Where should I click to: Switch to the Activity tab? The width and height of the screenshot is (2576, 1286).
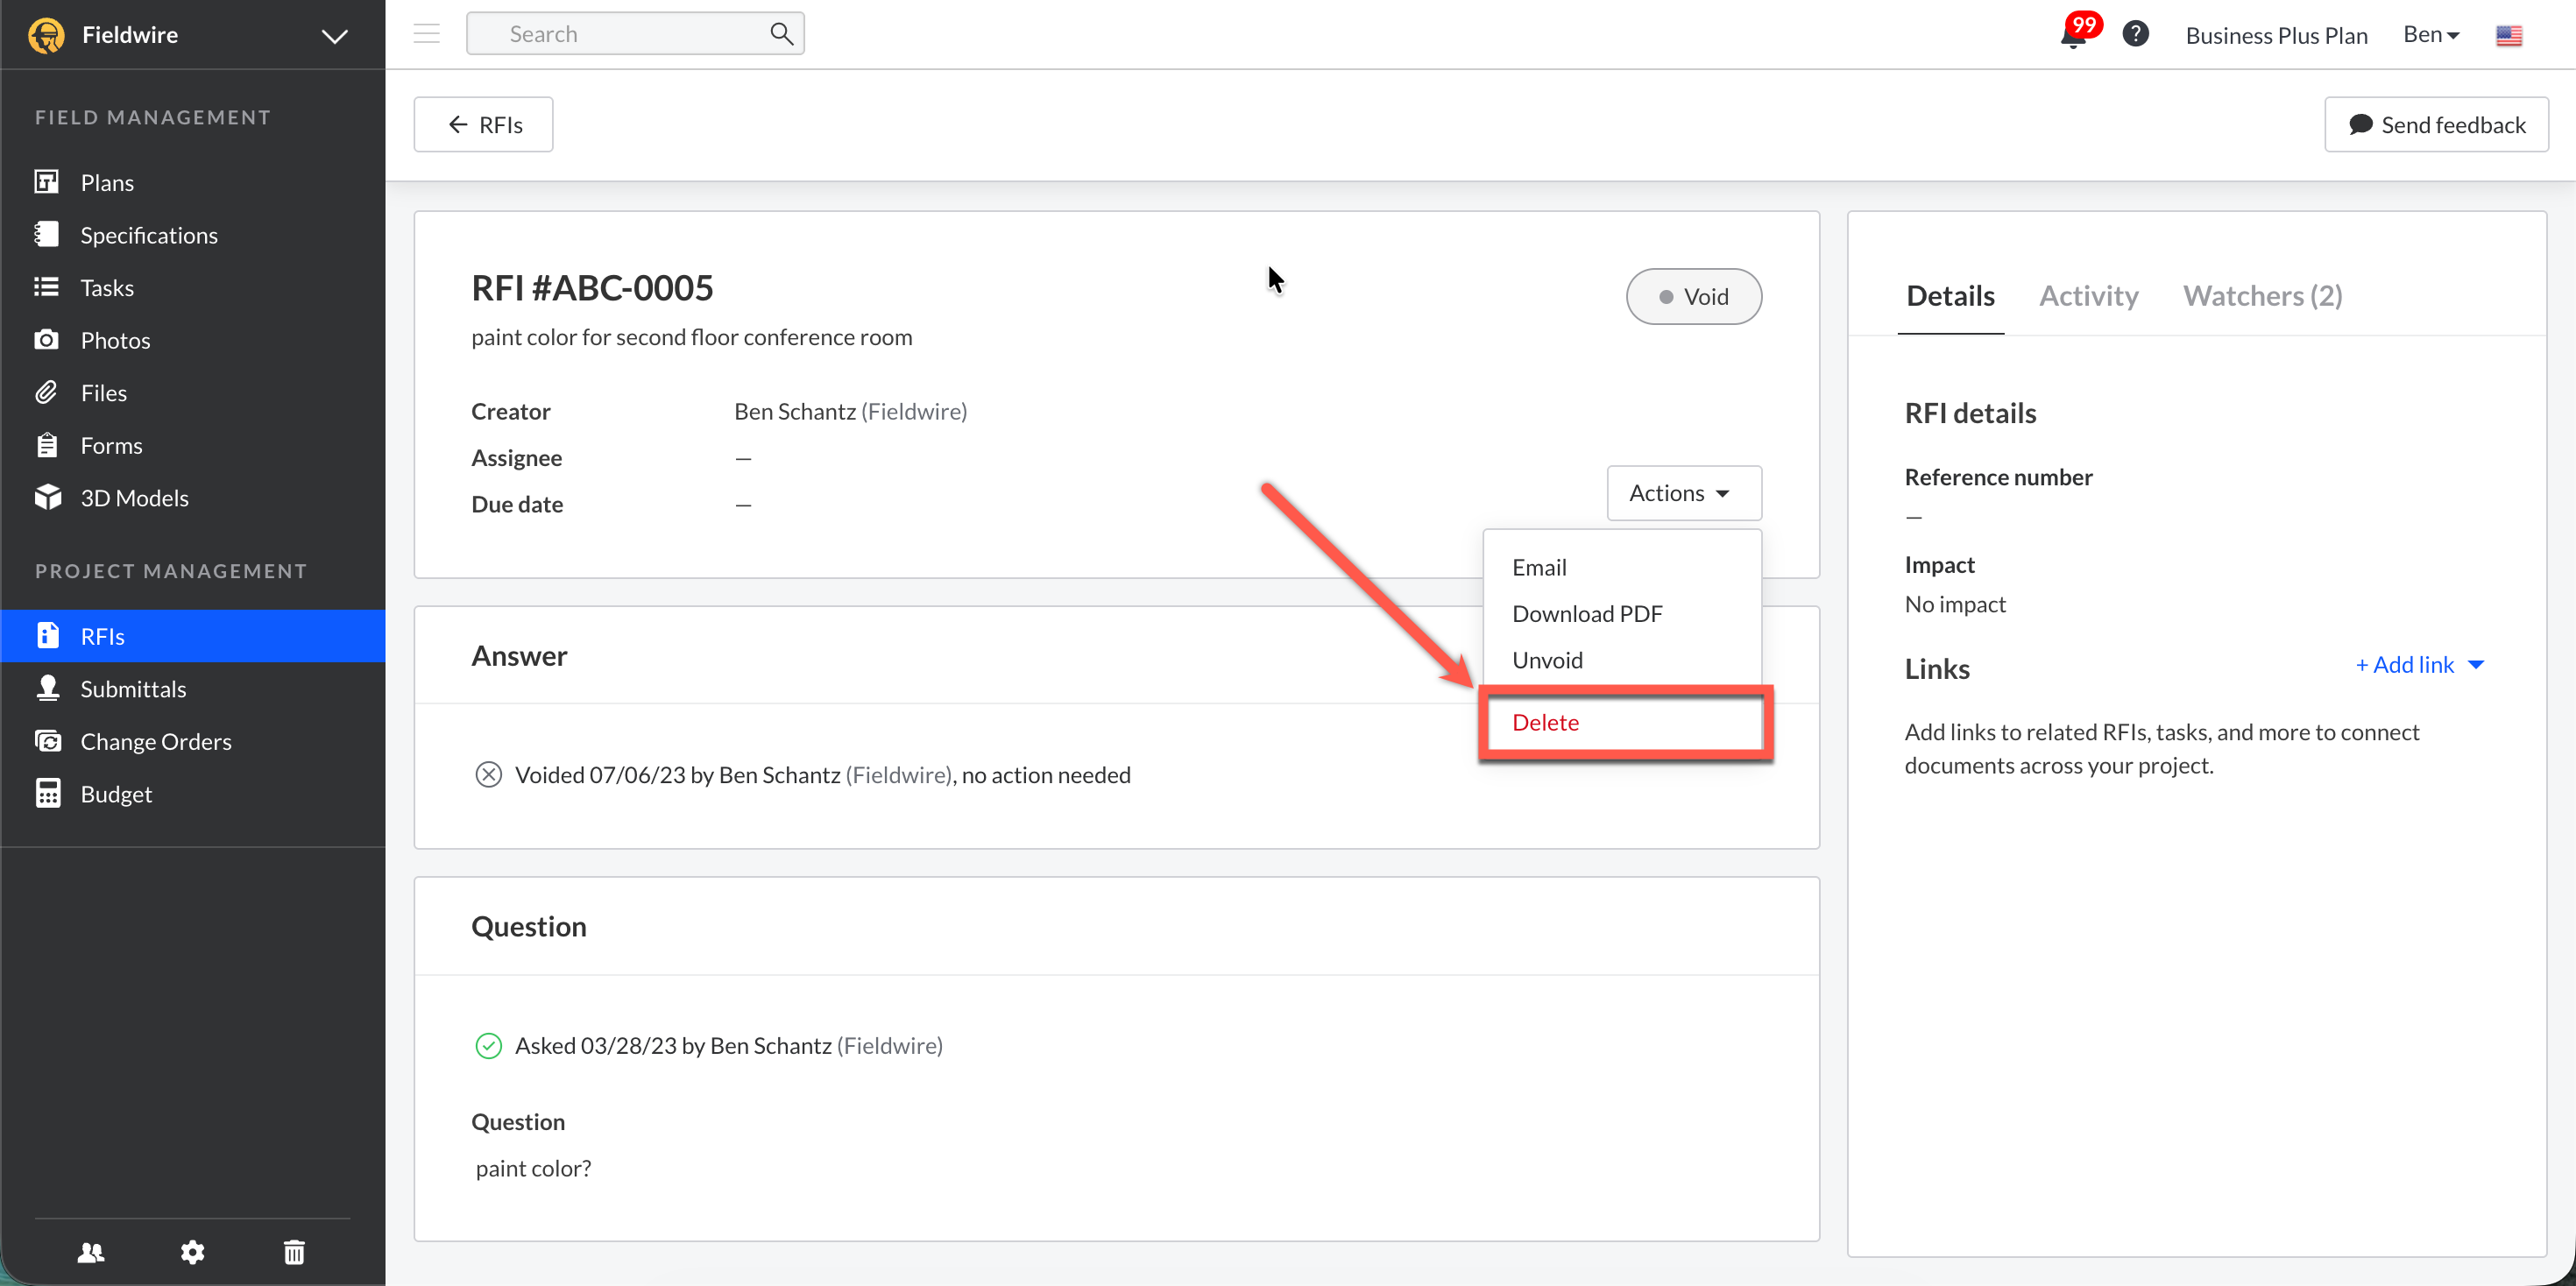pos(2088,296)
